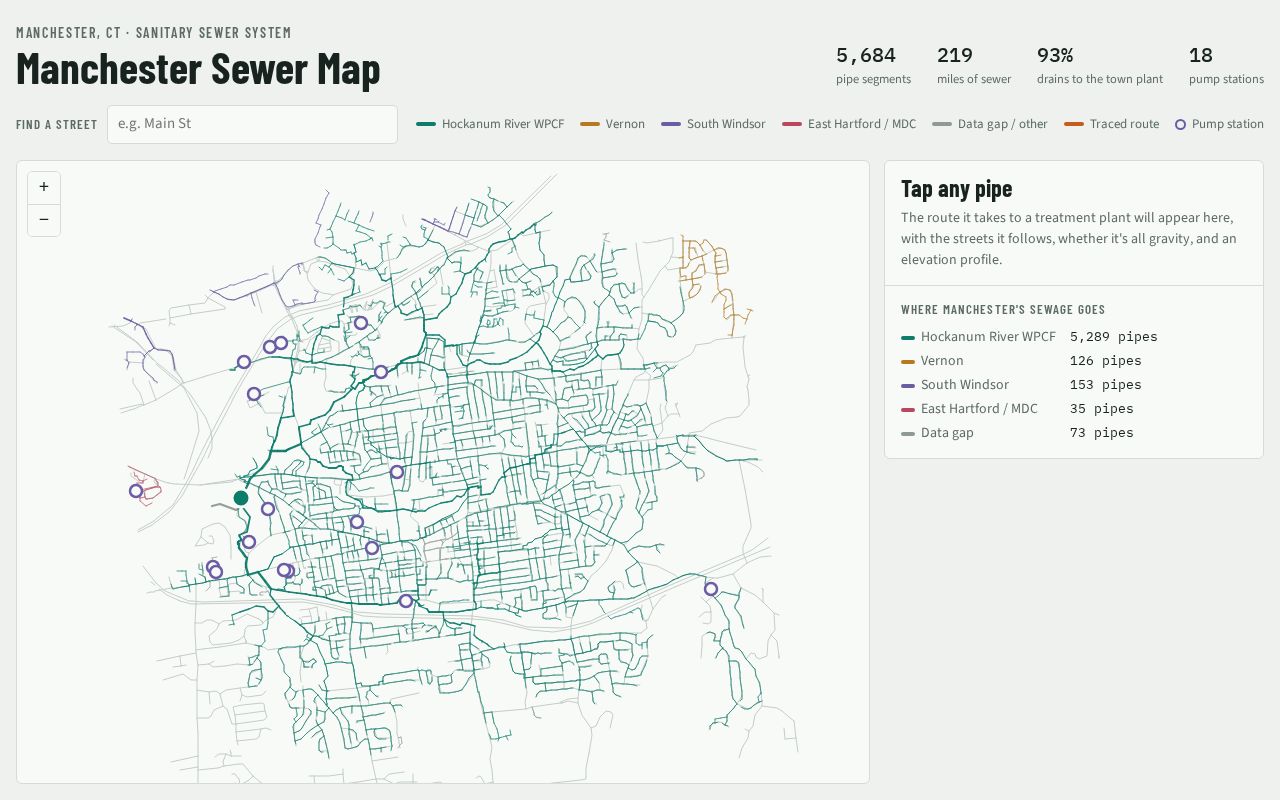Click the Hockanum River WPCF entry in the top legend
Viewport: 1280px width, 800px height.
click(490, 124)
